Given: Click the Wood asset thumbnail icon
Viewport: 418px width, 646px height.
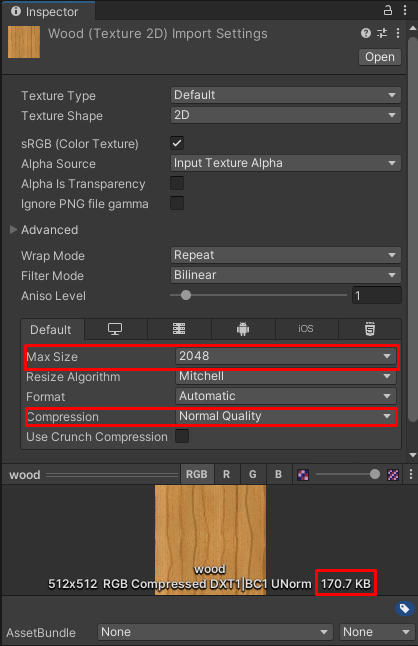Looking at the screenshot, I should 24,42.
